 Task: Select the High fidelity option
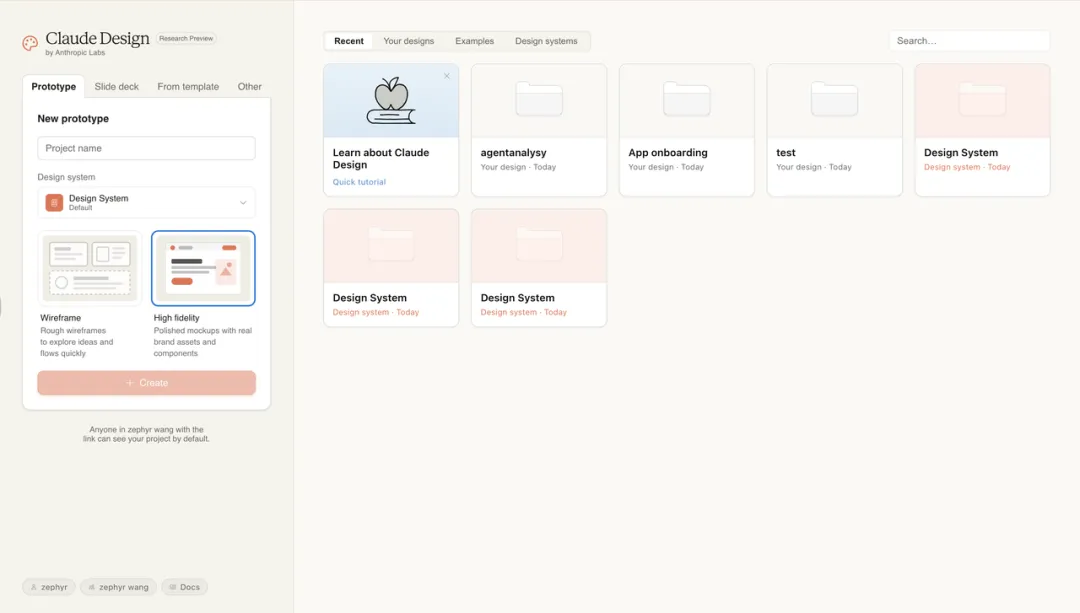pos(203,268)
